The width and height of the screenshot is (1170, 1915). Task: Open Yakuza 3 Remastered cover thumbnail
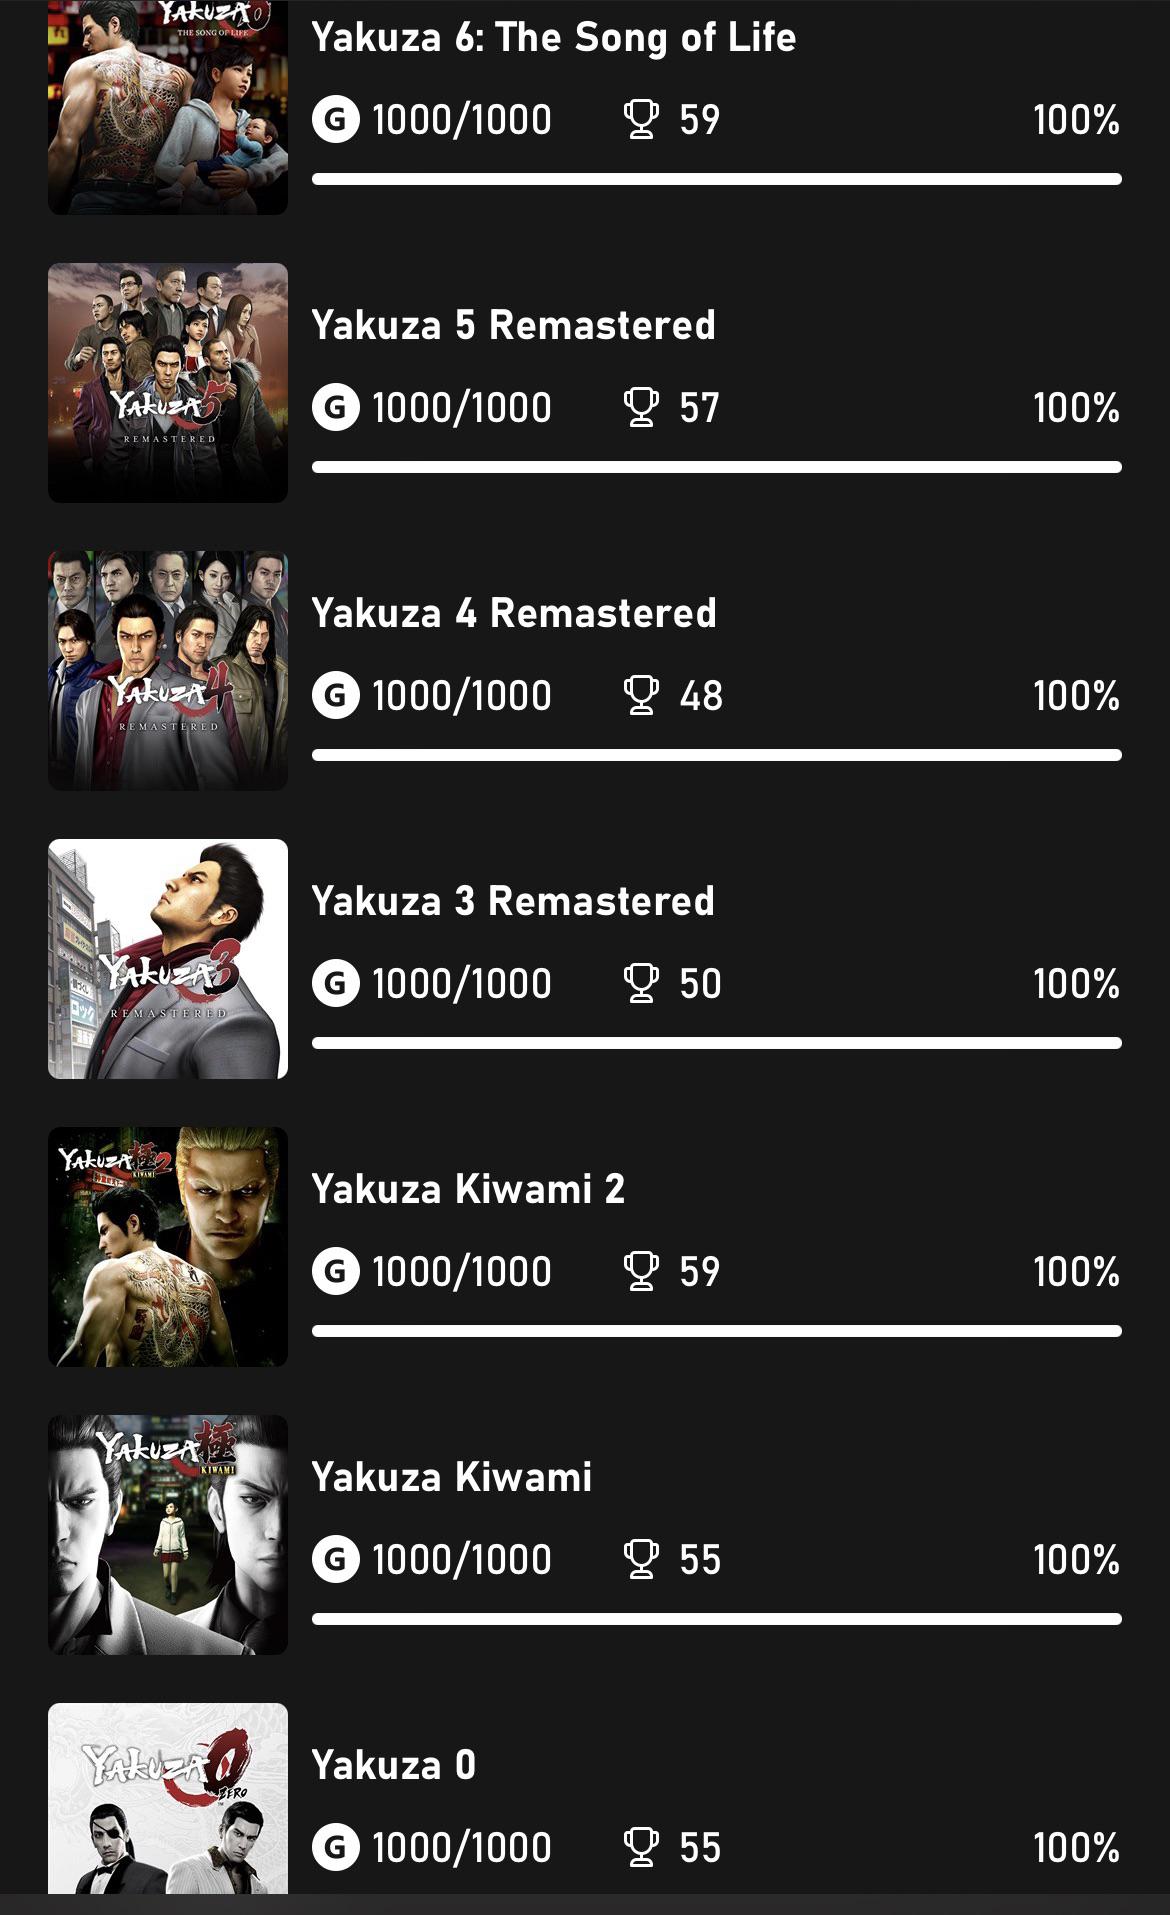(168, 959)
